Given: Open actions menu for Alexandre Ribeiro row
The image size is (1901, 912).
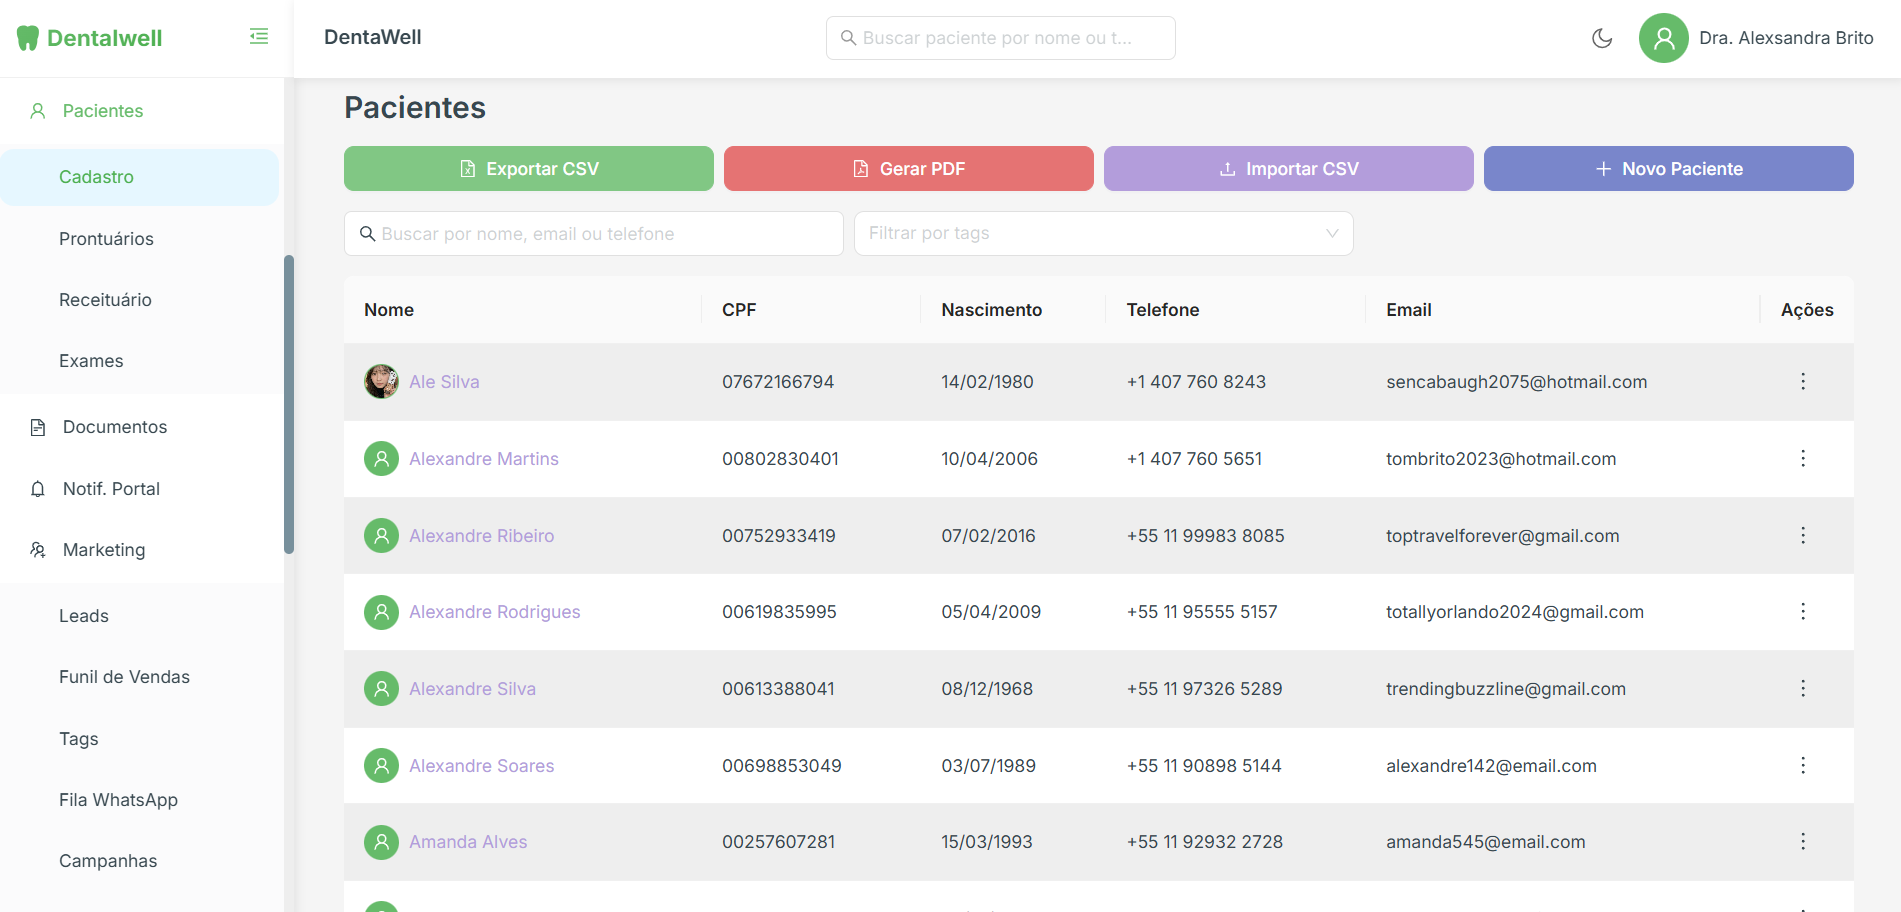Looking at the screenshot, I should (x=1803, y=535).
